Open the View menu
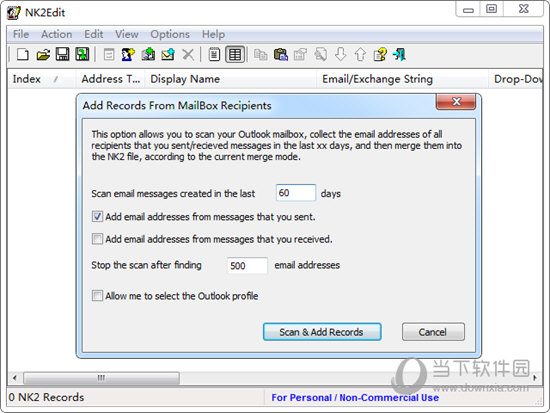This screenshot has height=413, width=550. (127, 34)
